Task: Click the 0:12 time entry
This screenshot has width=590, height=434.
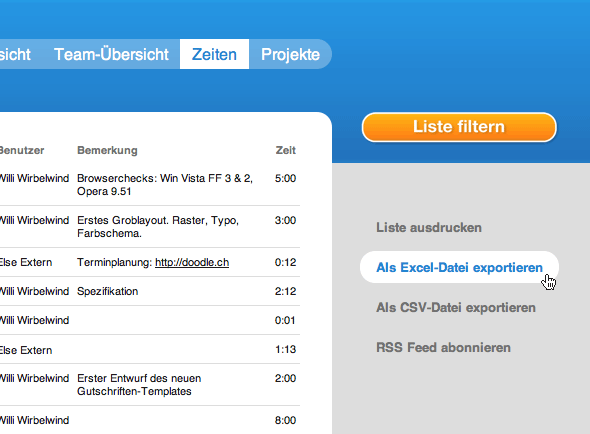Action: pos(285,262)
